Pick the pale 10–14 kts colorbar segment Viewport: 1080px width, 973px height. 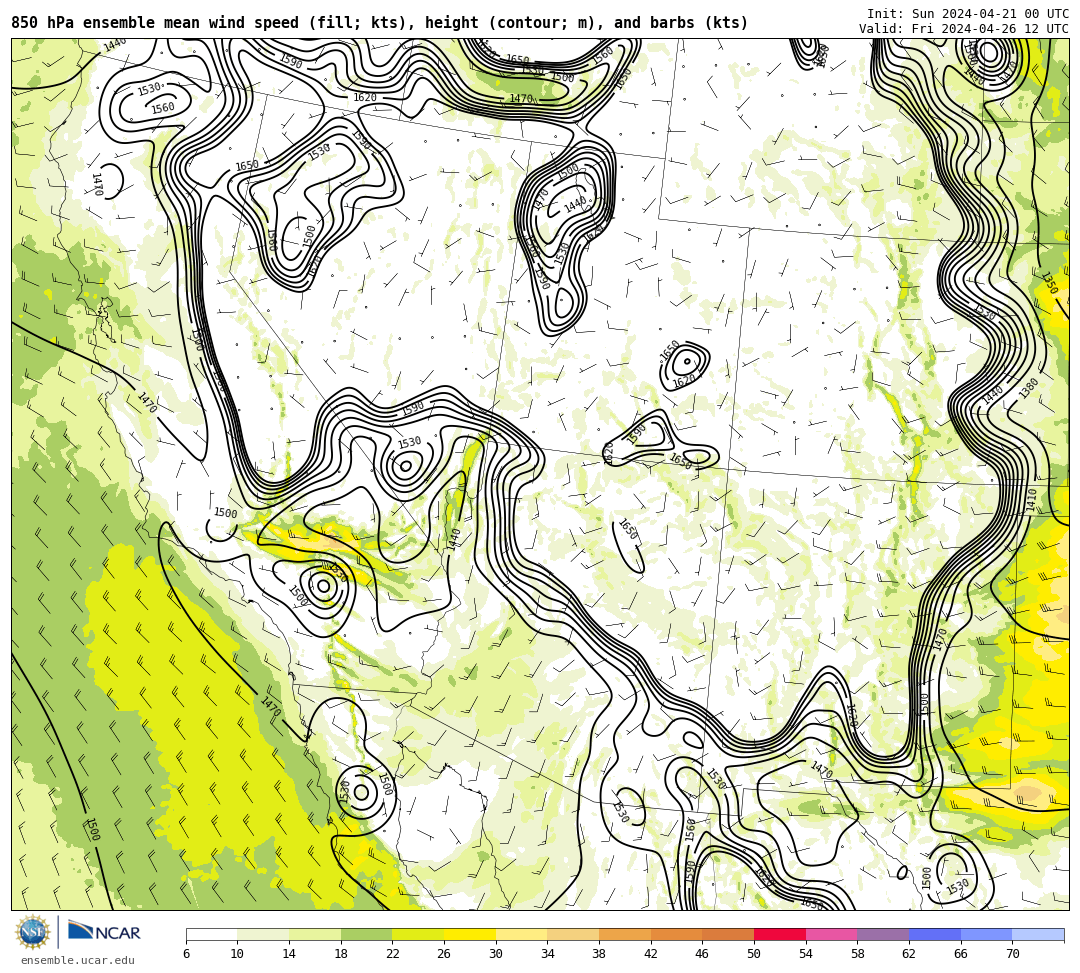tap(263, 934)
